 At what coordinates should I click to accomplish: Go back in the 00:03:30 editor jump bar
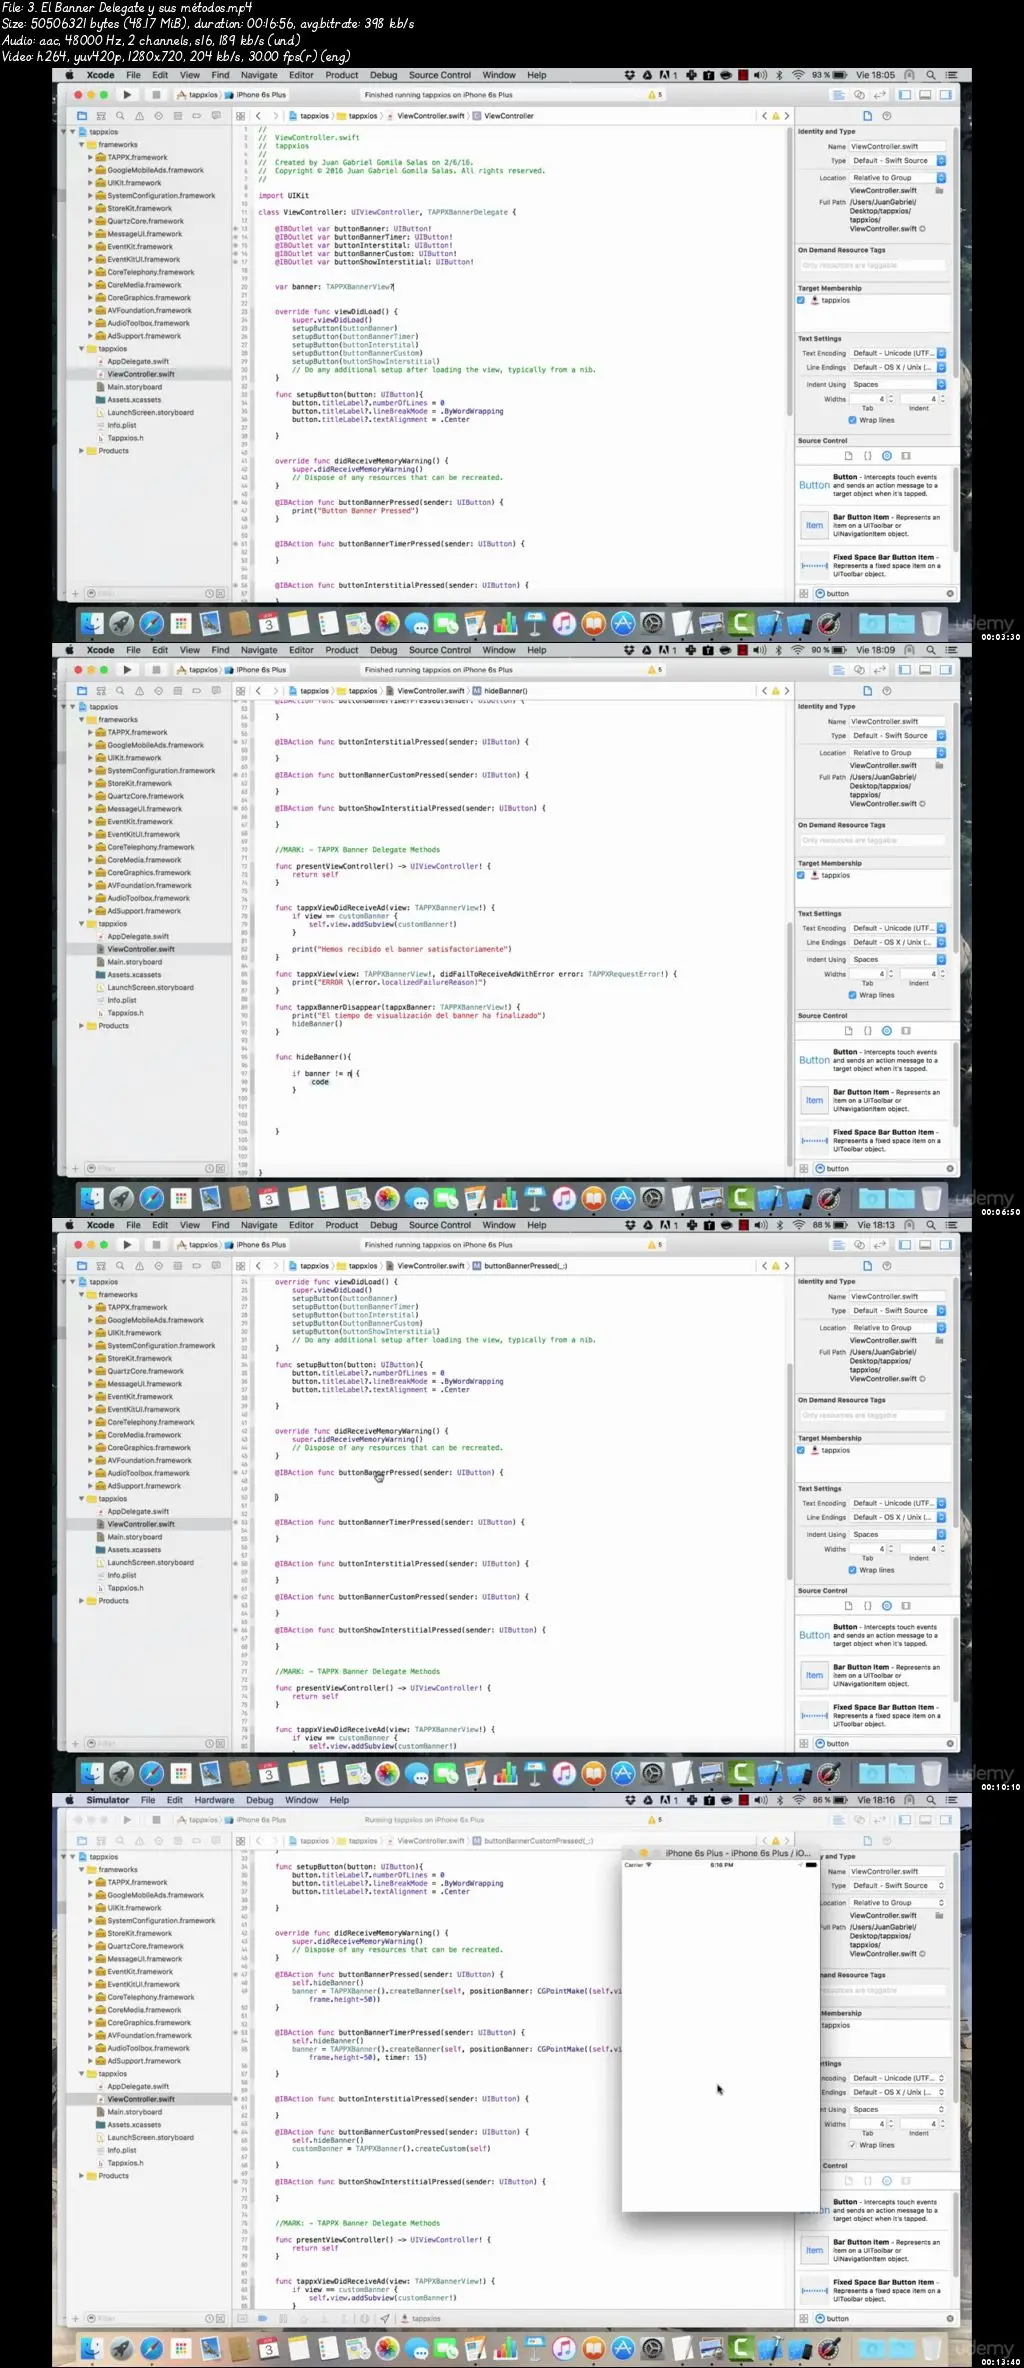tap(258, 116)
